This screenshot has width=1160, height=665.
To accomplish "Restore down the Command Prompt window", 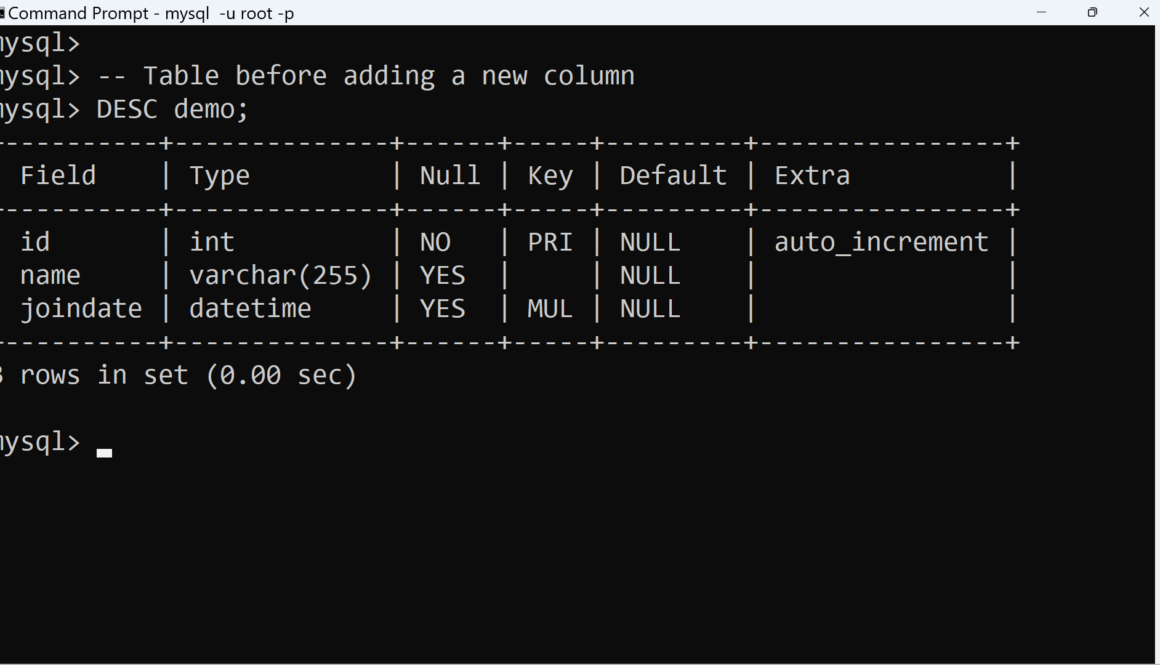I will [1092, 13].
